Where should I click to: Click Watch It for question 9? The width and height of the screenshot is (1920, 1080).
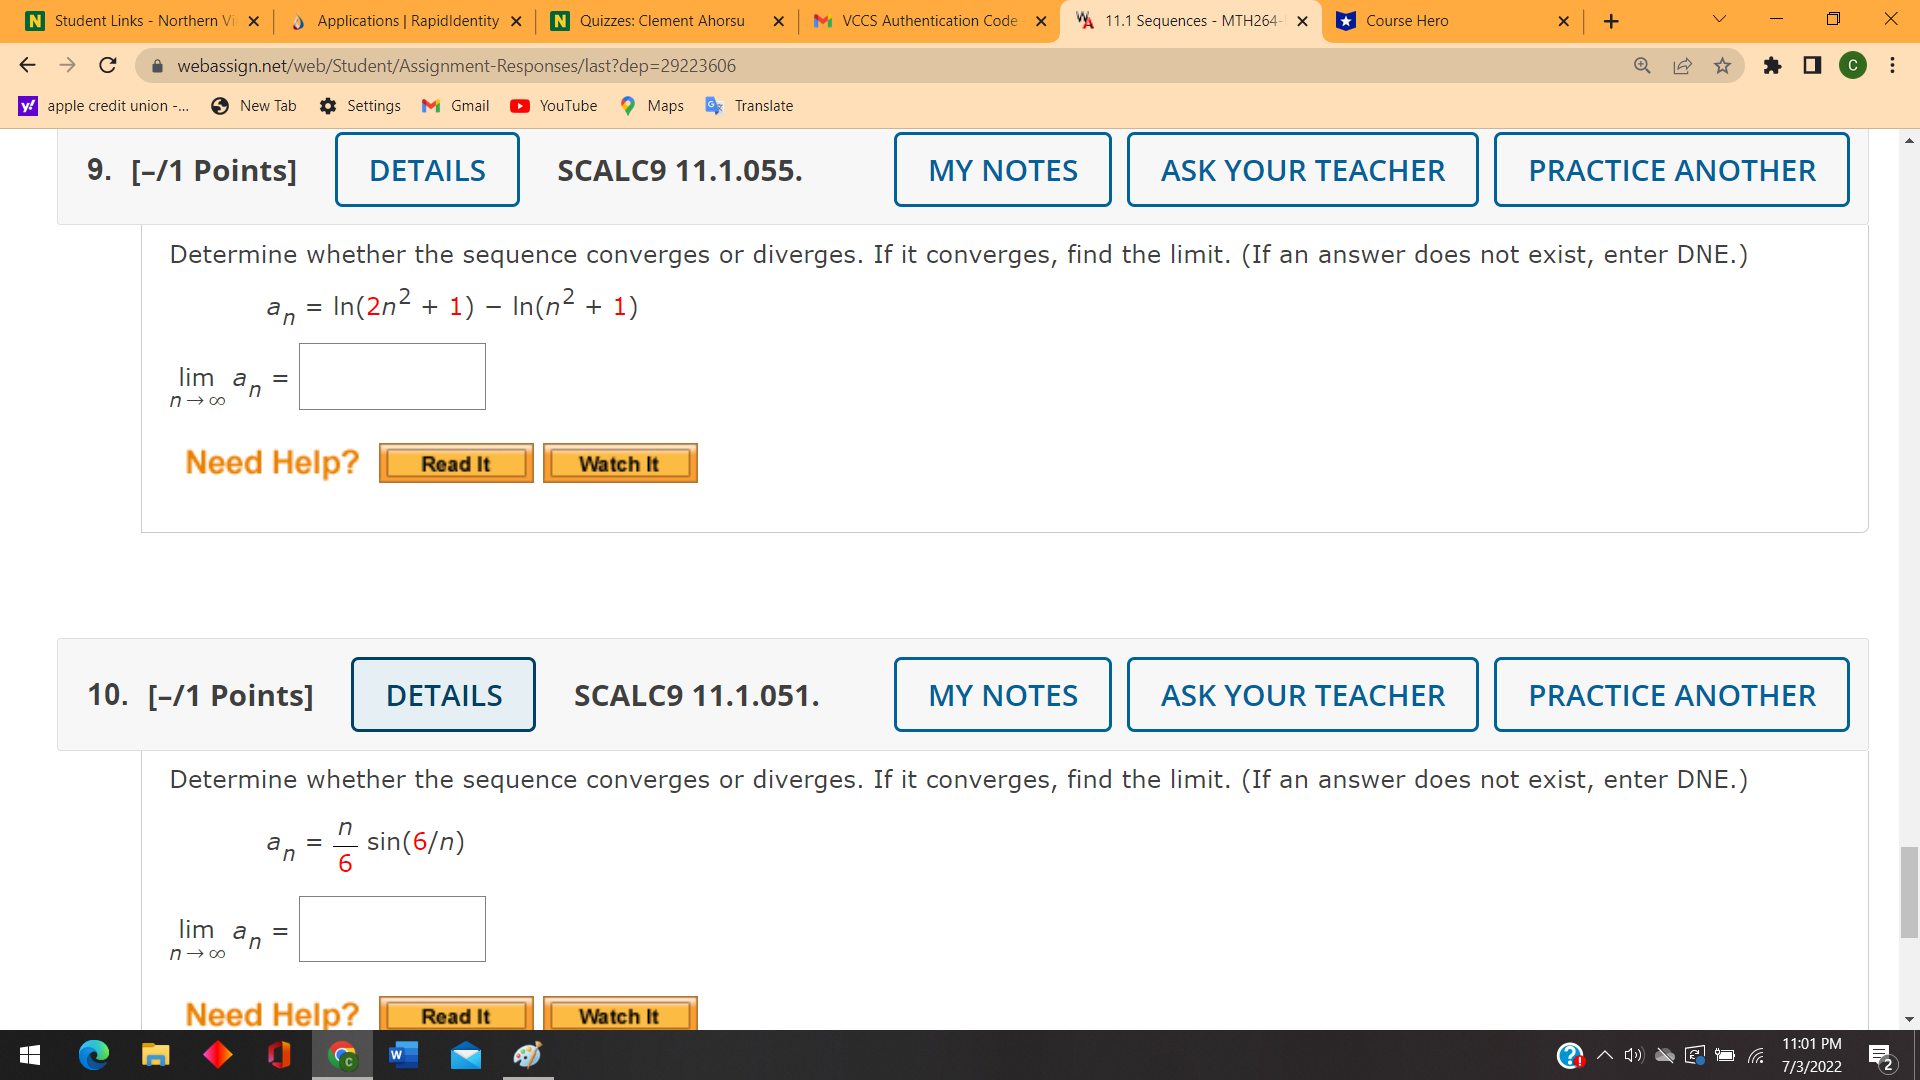coord(620,464)
